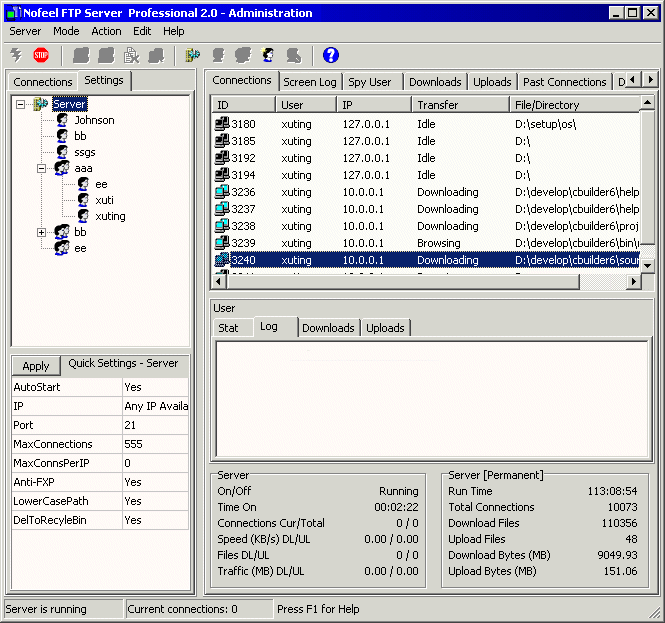
Task: Sort connections by Transfer column header
Action: (460, 105)
